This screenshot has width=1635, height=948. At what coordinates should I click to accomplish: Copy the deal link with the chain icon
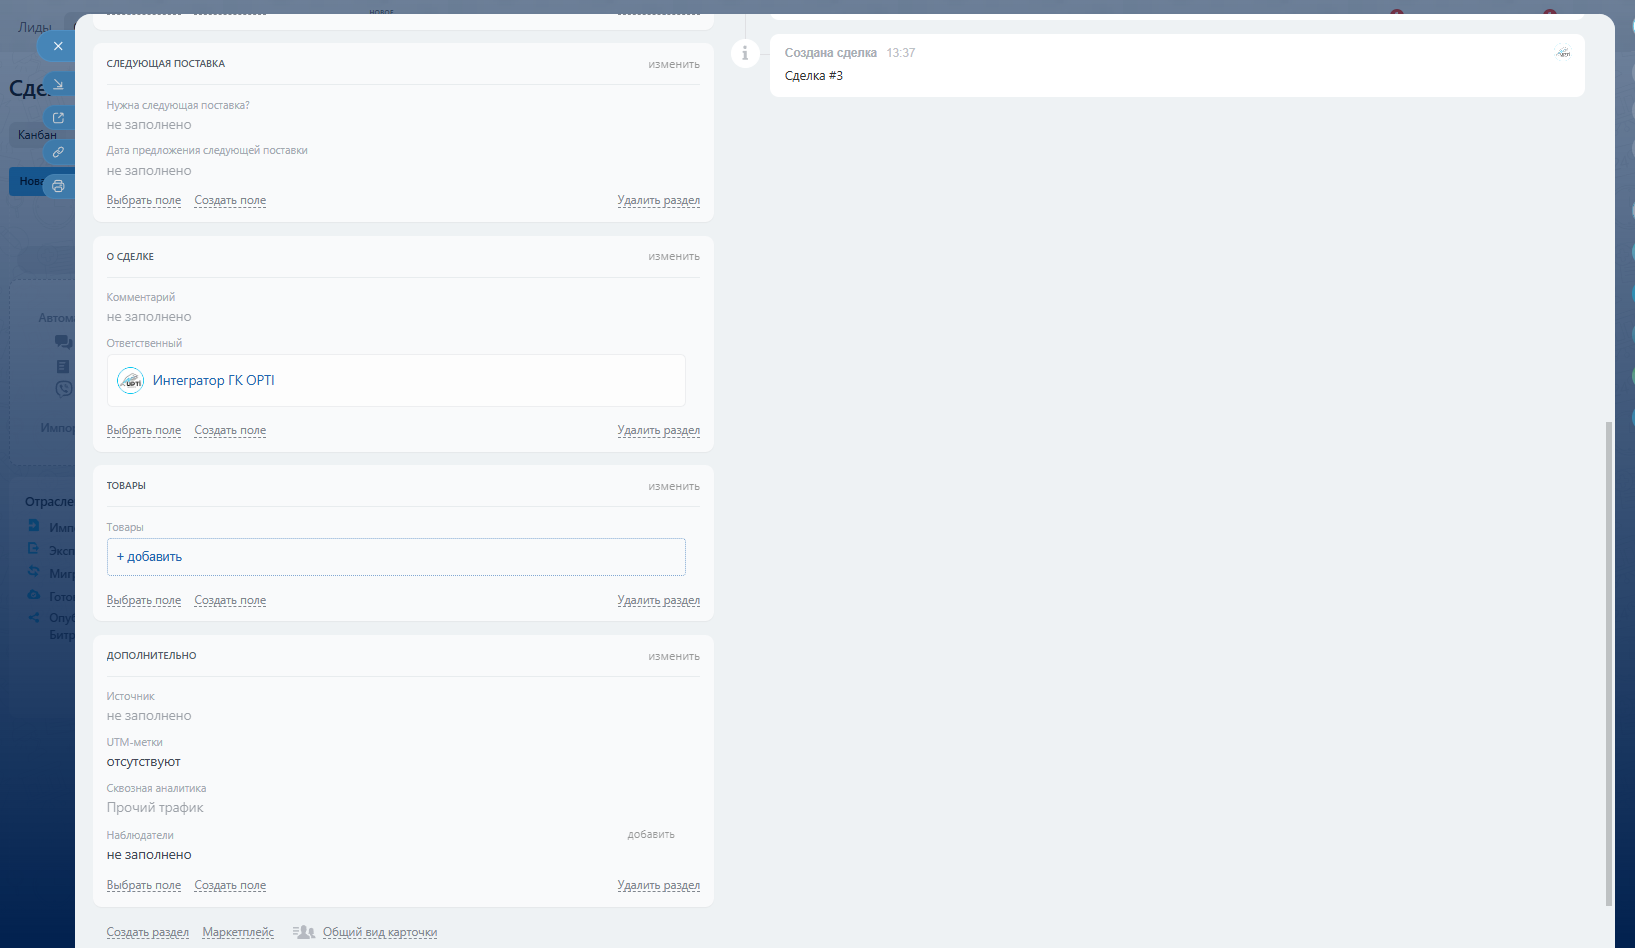58,152
